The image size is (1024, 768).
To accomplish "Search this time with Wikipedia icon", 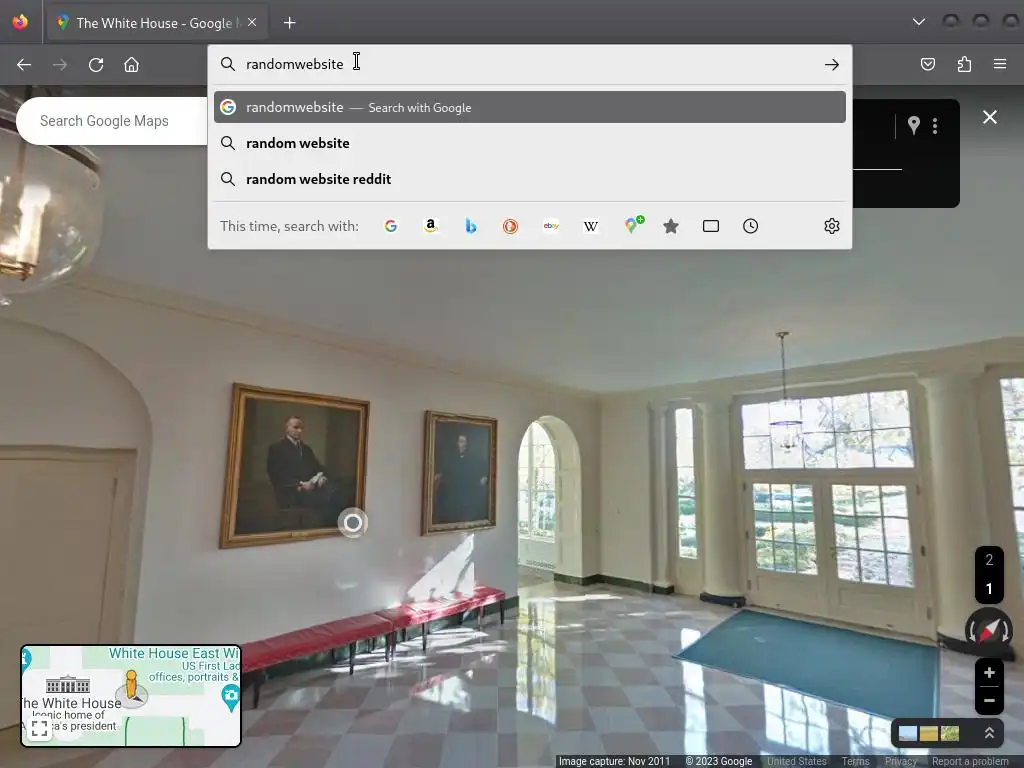I will 591,226.
